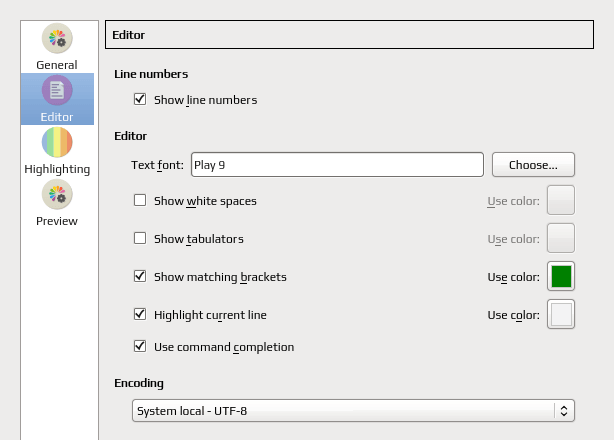Disable Use command completion

click(140, 346)
